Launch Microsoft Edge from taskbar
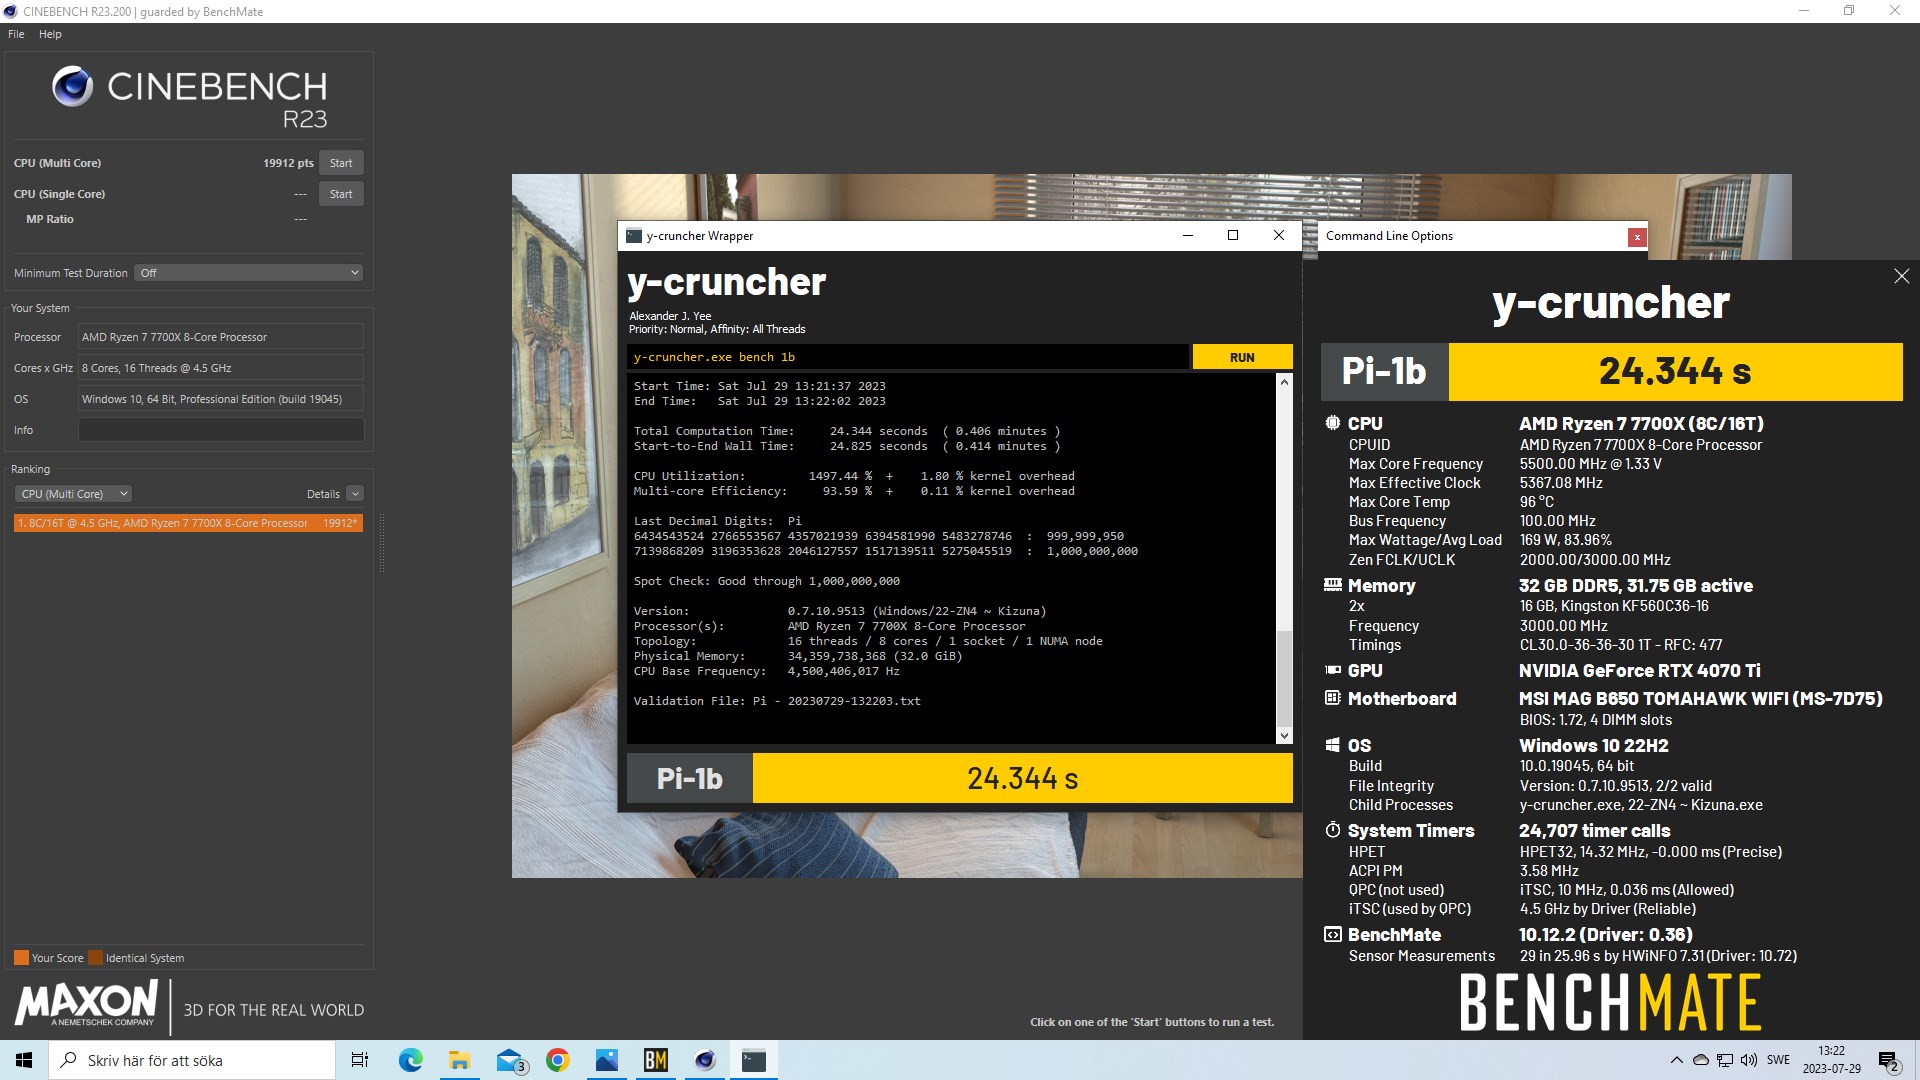Viewport: 1920px width, 1080px height. click(x=410, y=1060)
